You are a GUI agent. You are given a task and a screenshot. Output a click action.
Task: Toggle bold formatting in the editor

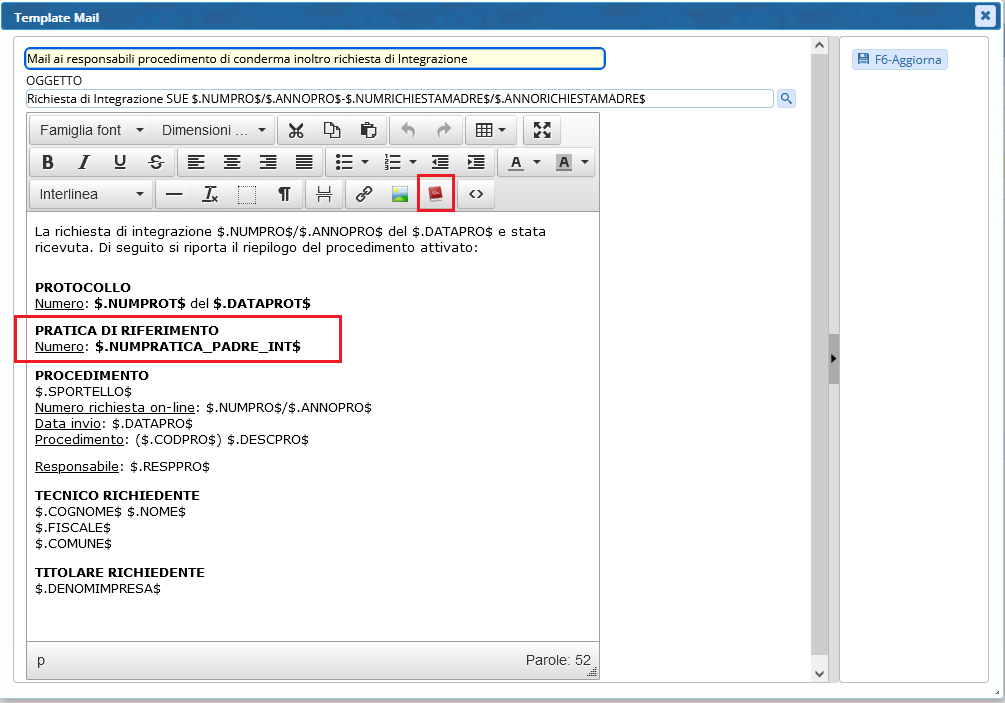click(47, 162)
